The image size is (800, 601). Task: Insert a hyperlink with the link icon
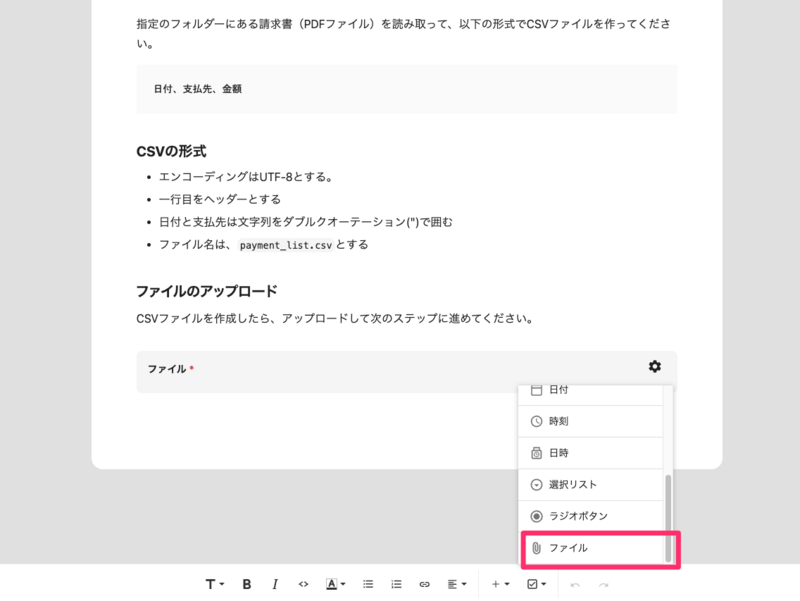427,584
